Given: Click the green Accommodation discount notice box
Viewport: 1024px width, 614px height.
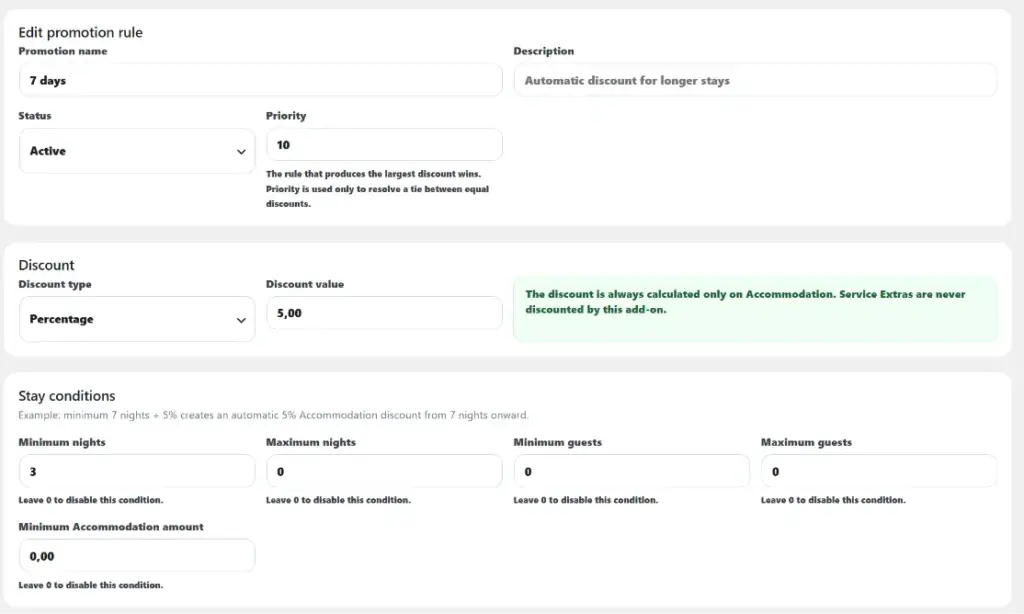Looking at the screenshot, I should click(755, 309).
